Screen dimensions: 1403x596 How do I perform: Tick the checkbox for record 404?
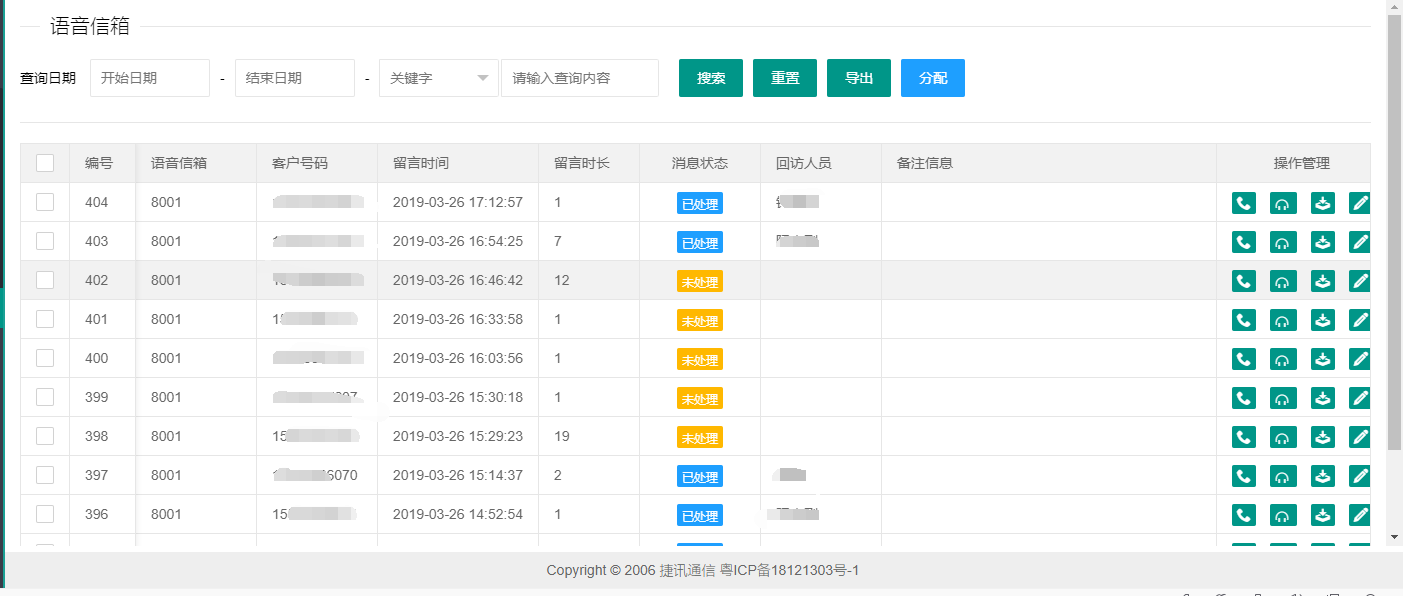(45, 202)
